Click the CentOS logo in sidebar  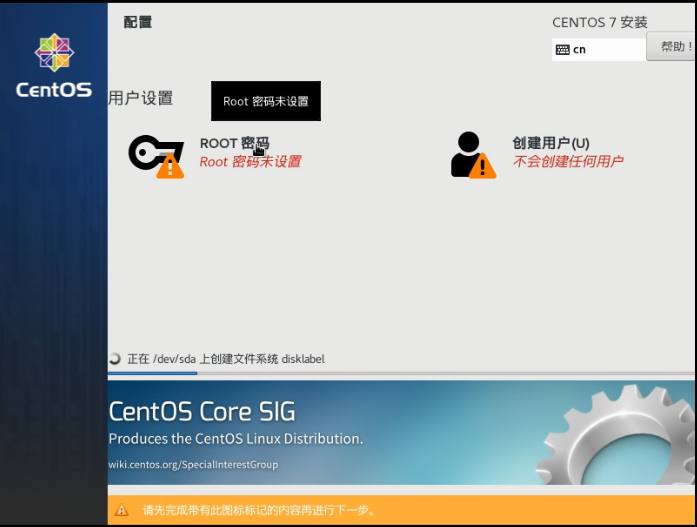tap(54, 65)
